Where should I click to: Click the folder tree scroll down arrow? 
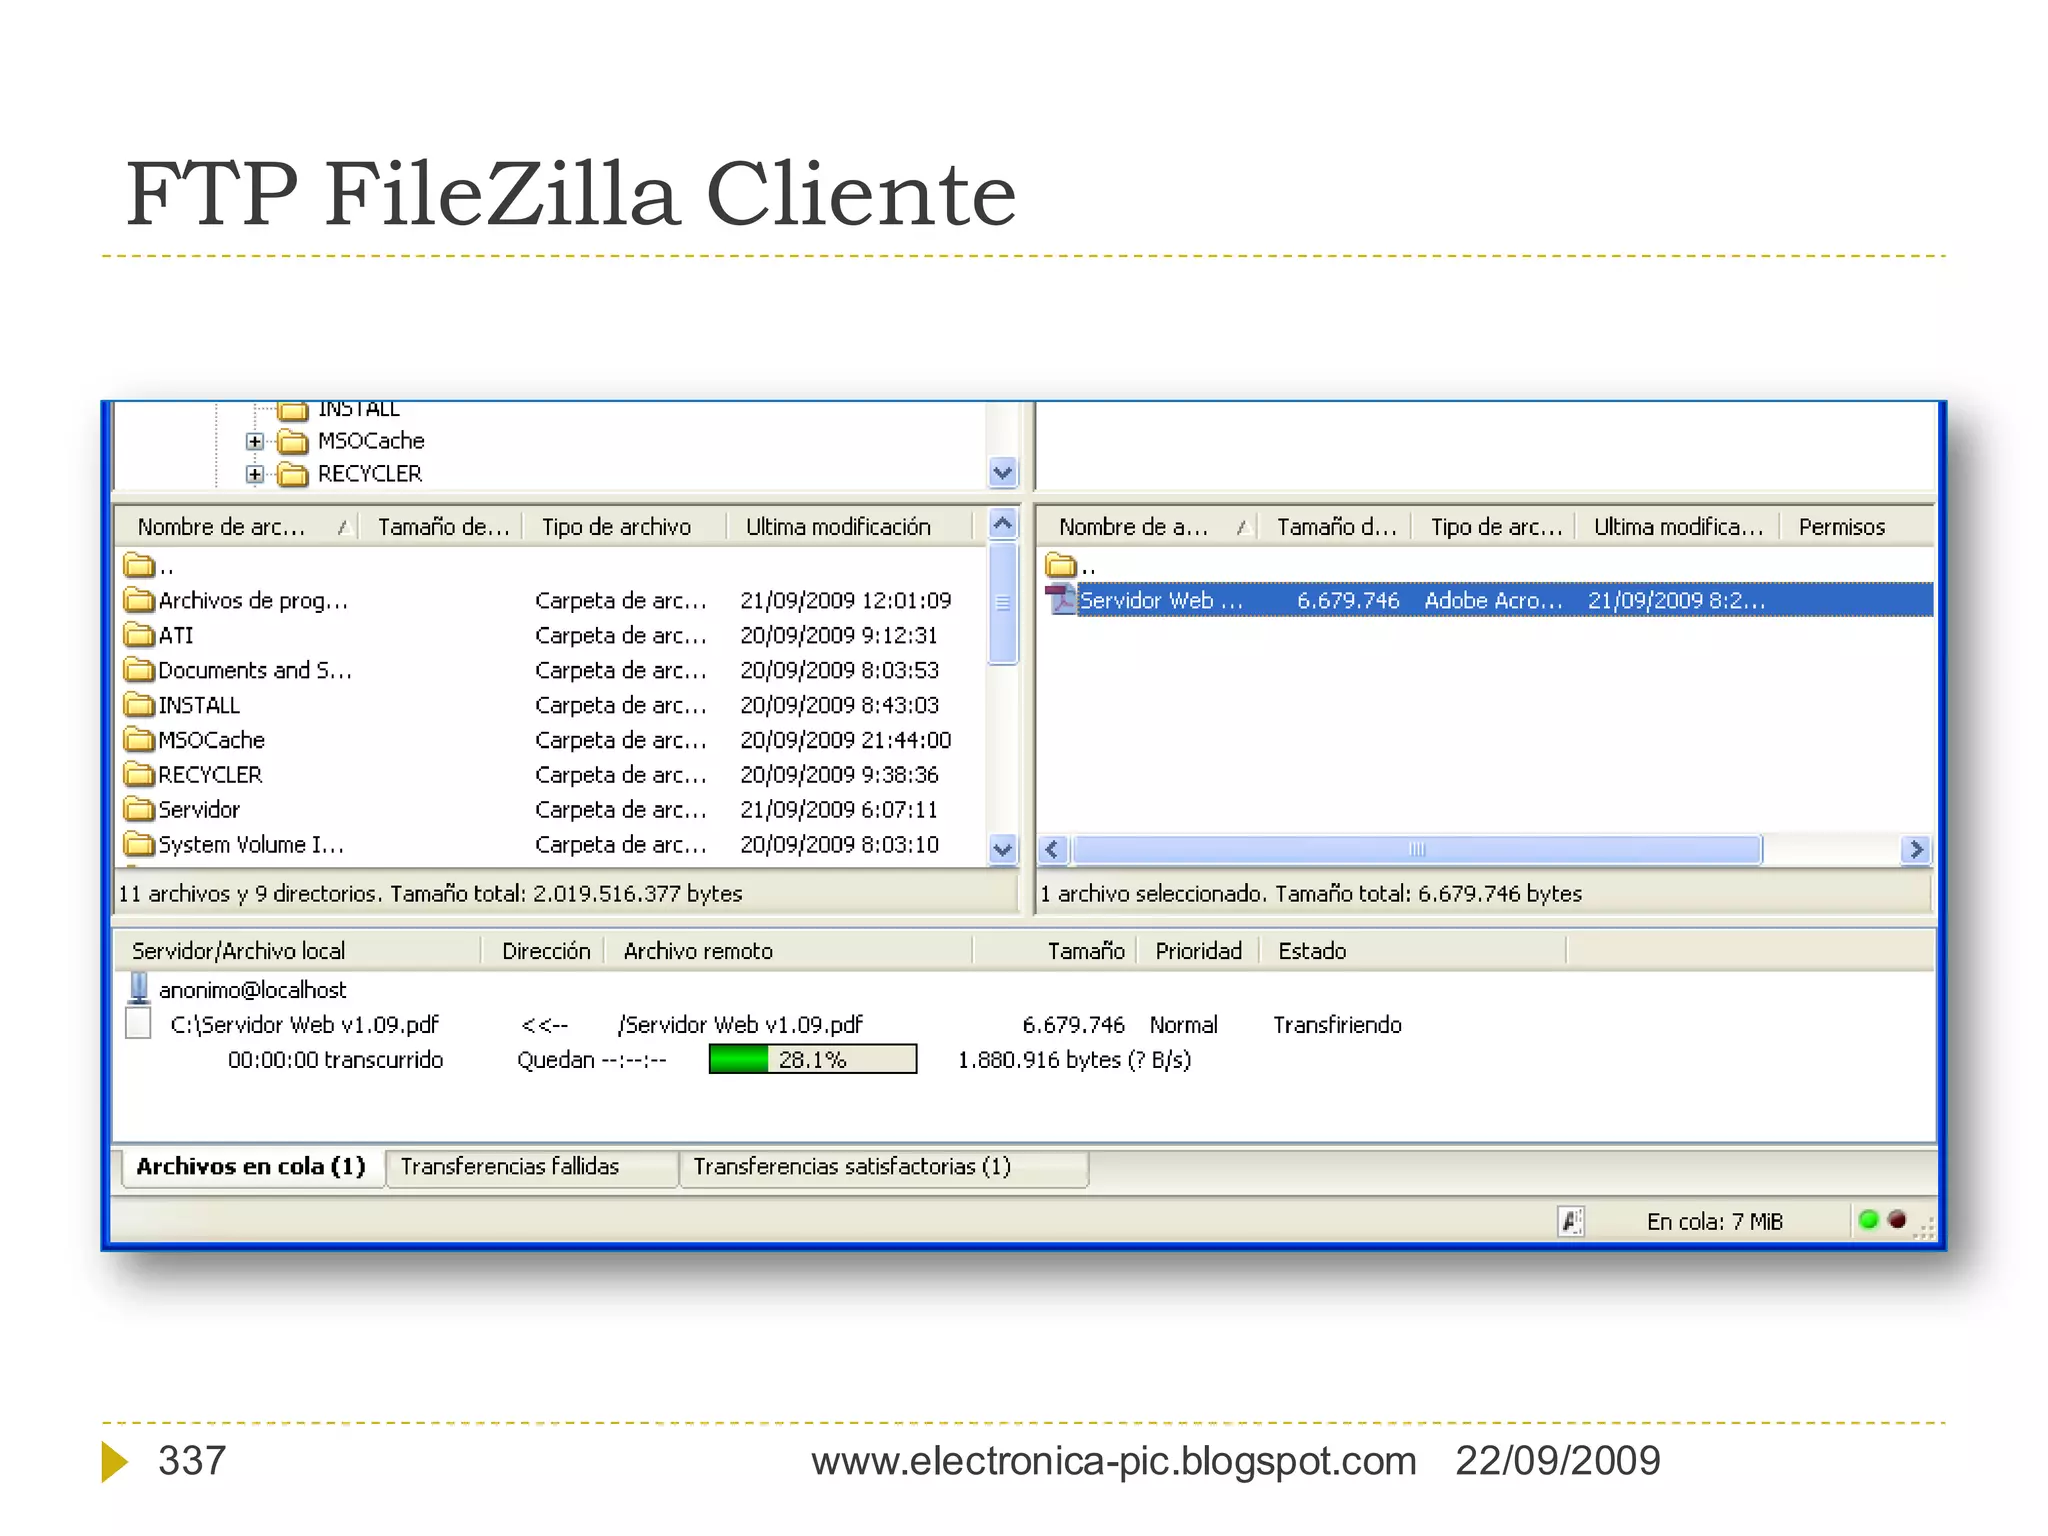1002,472
